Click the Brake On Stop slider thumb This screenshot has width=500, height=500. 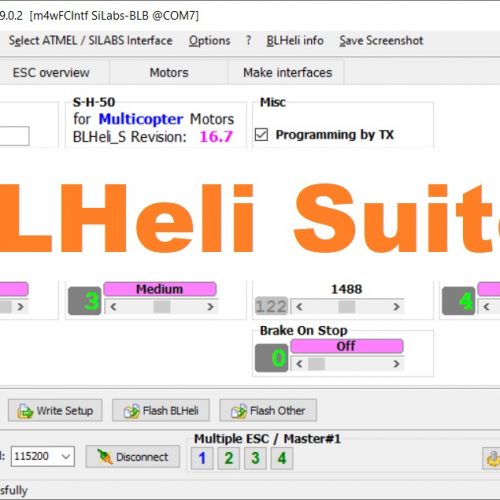pos(316,364)
